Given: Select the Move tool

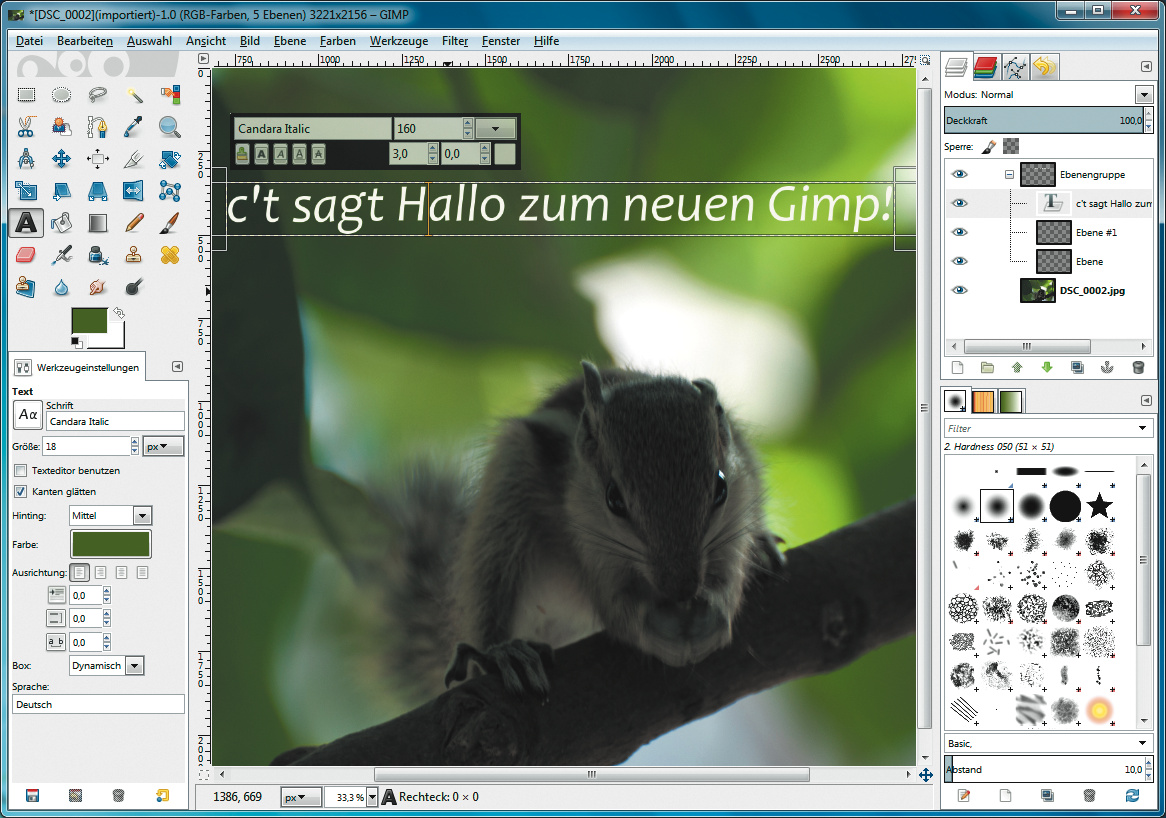Looking at the screenshot, I should point(62,158).
